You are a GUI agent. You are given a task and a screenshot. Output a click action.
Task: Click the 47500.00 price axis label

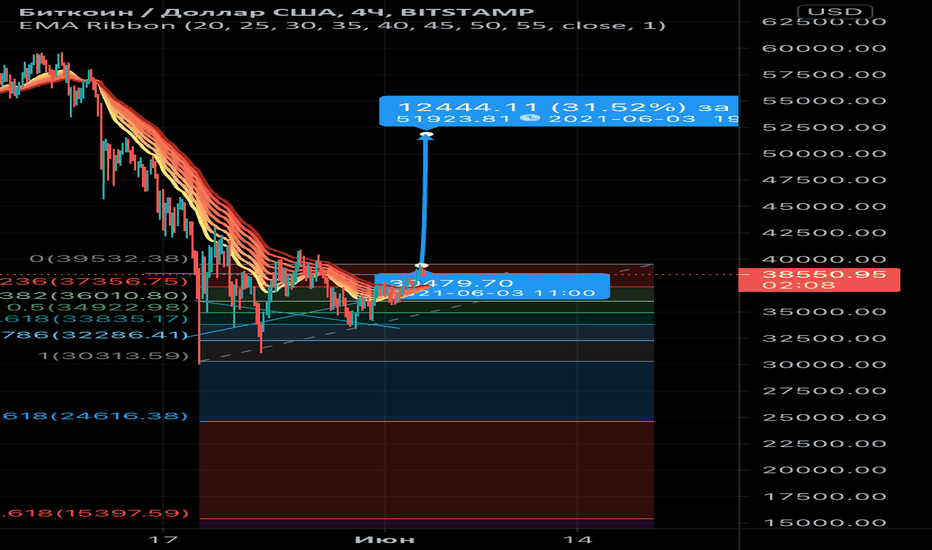824,180
